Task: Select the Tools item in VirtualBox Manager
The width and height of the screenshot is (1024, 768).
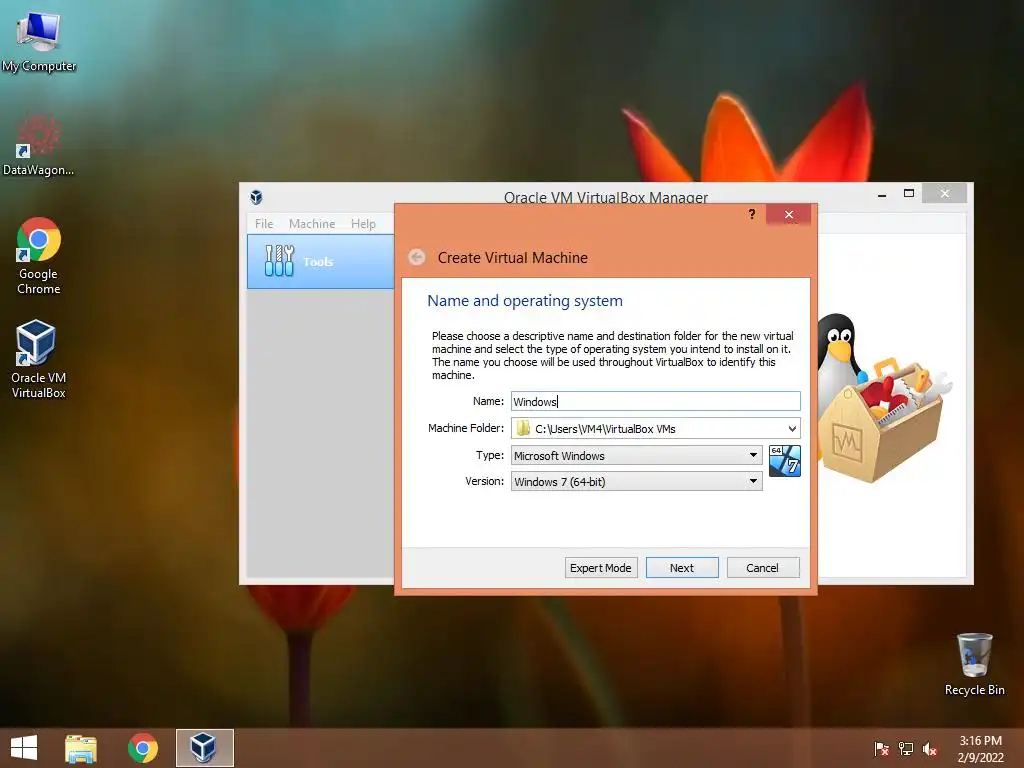Action: (x=320, y=261)
